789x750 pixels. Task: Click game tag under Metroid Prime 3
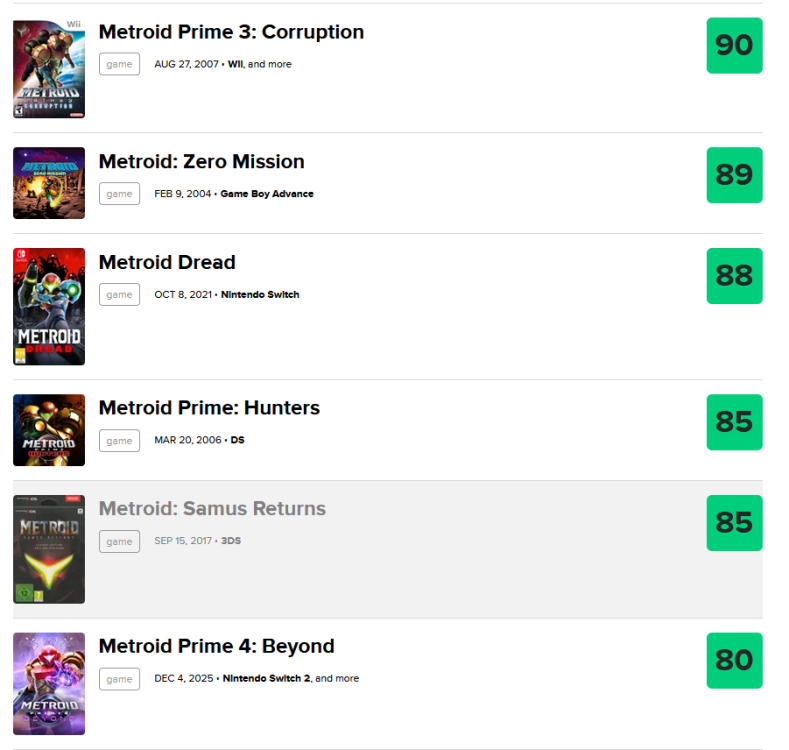point(119,64)
